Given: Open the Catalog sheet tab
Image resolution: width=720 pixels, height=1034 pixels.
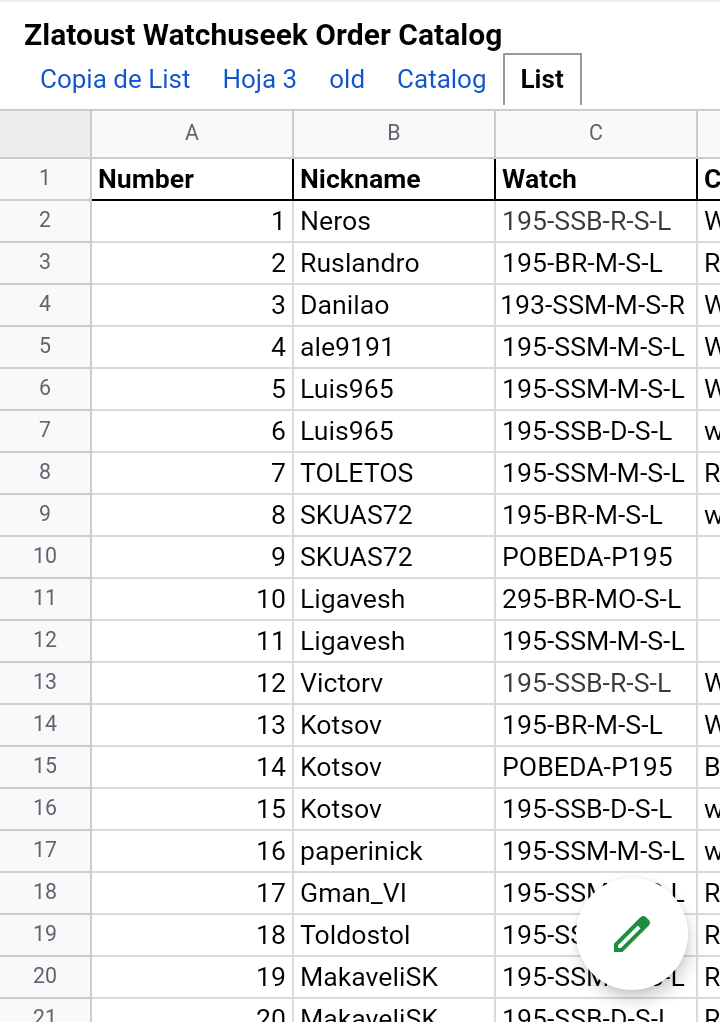Looking at the screenshot, I should click(441, 80).
